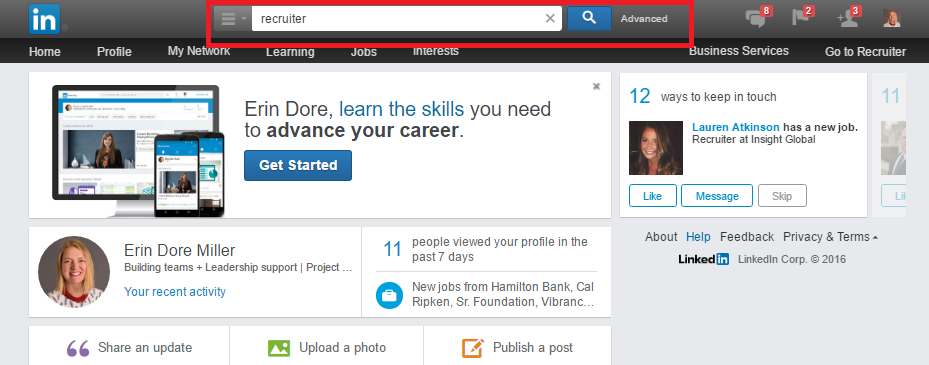
Task: Go to the Home menu item
Action: [x=44, y=52]
